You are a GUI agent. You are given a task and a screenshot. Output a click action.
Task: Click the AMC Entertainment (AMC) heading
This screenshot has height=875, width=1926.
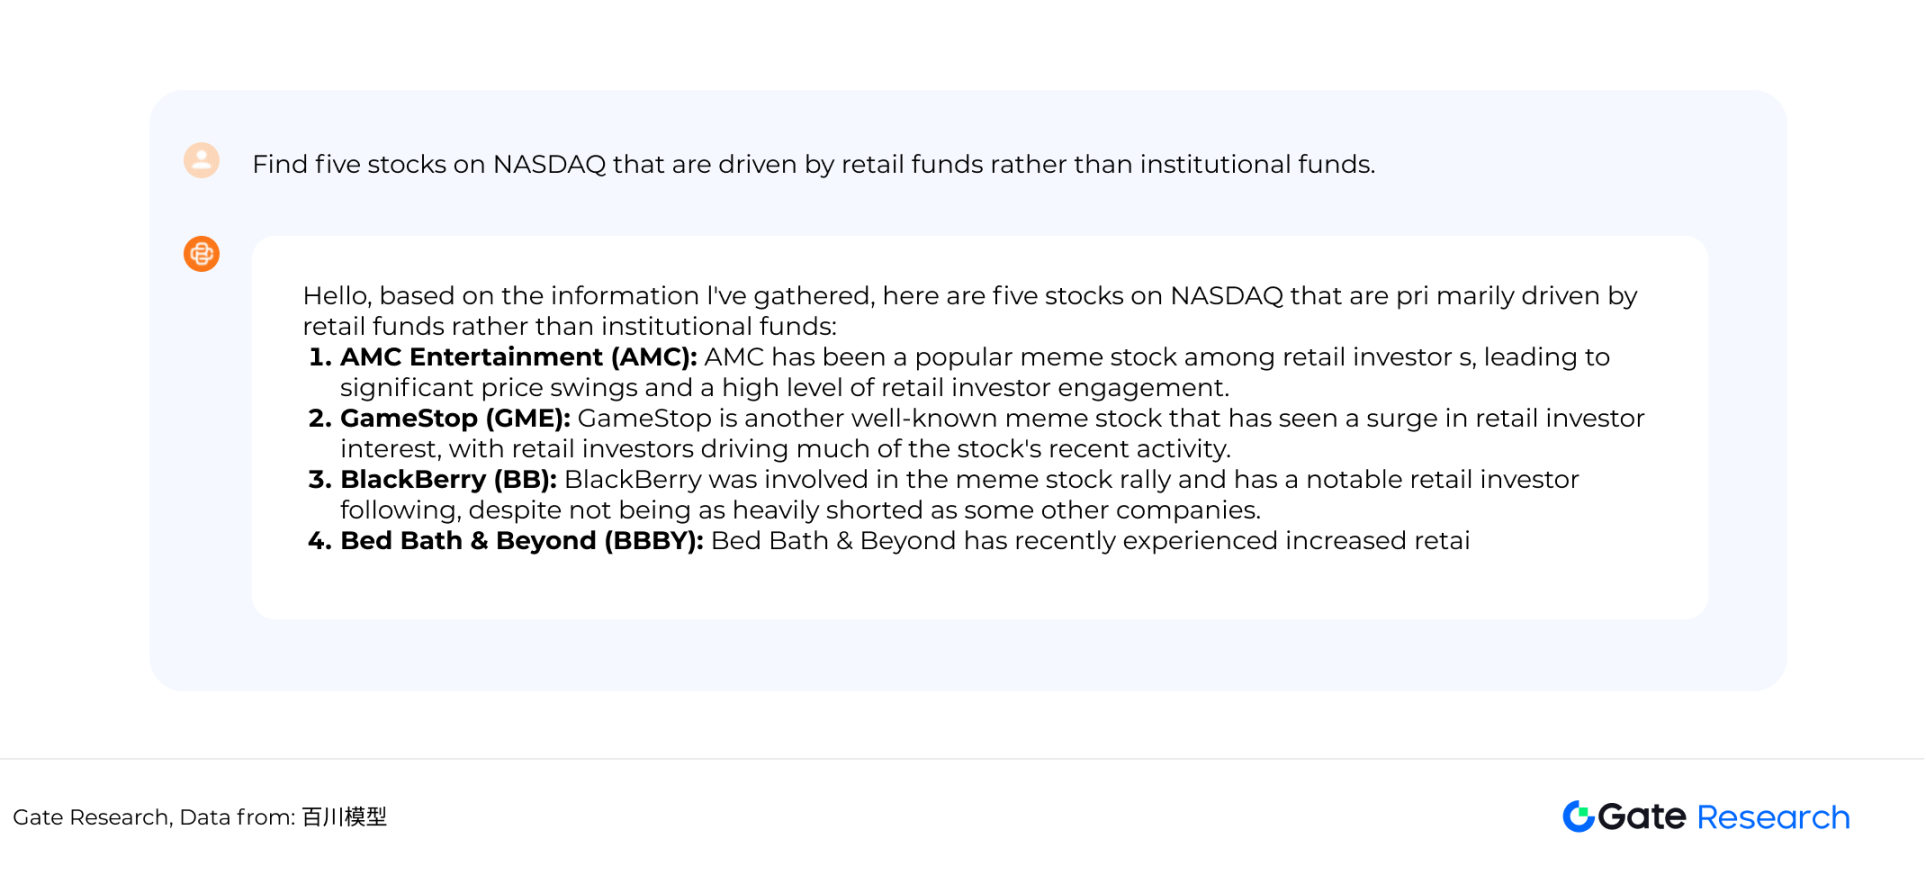tap(519, 357)
